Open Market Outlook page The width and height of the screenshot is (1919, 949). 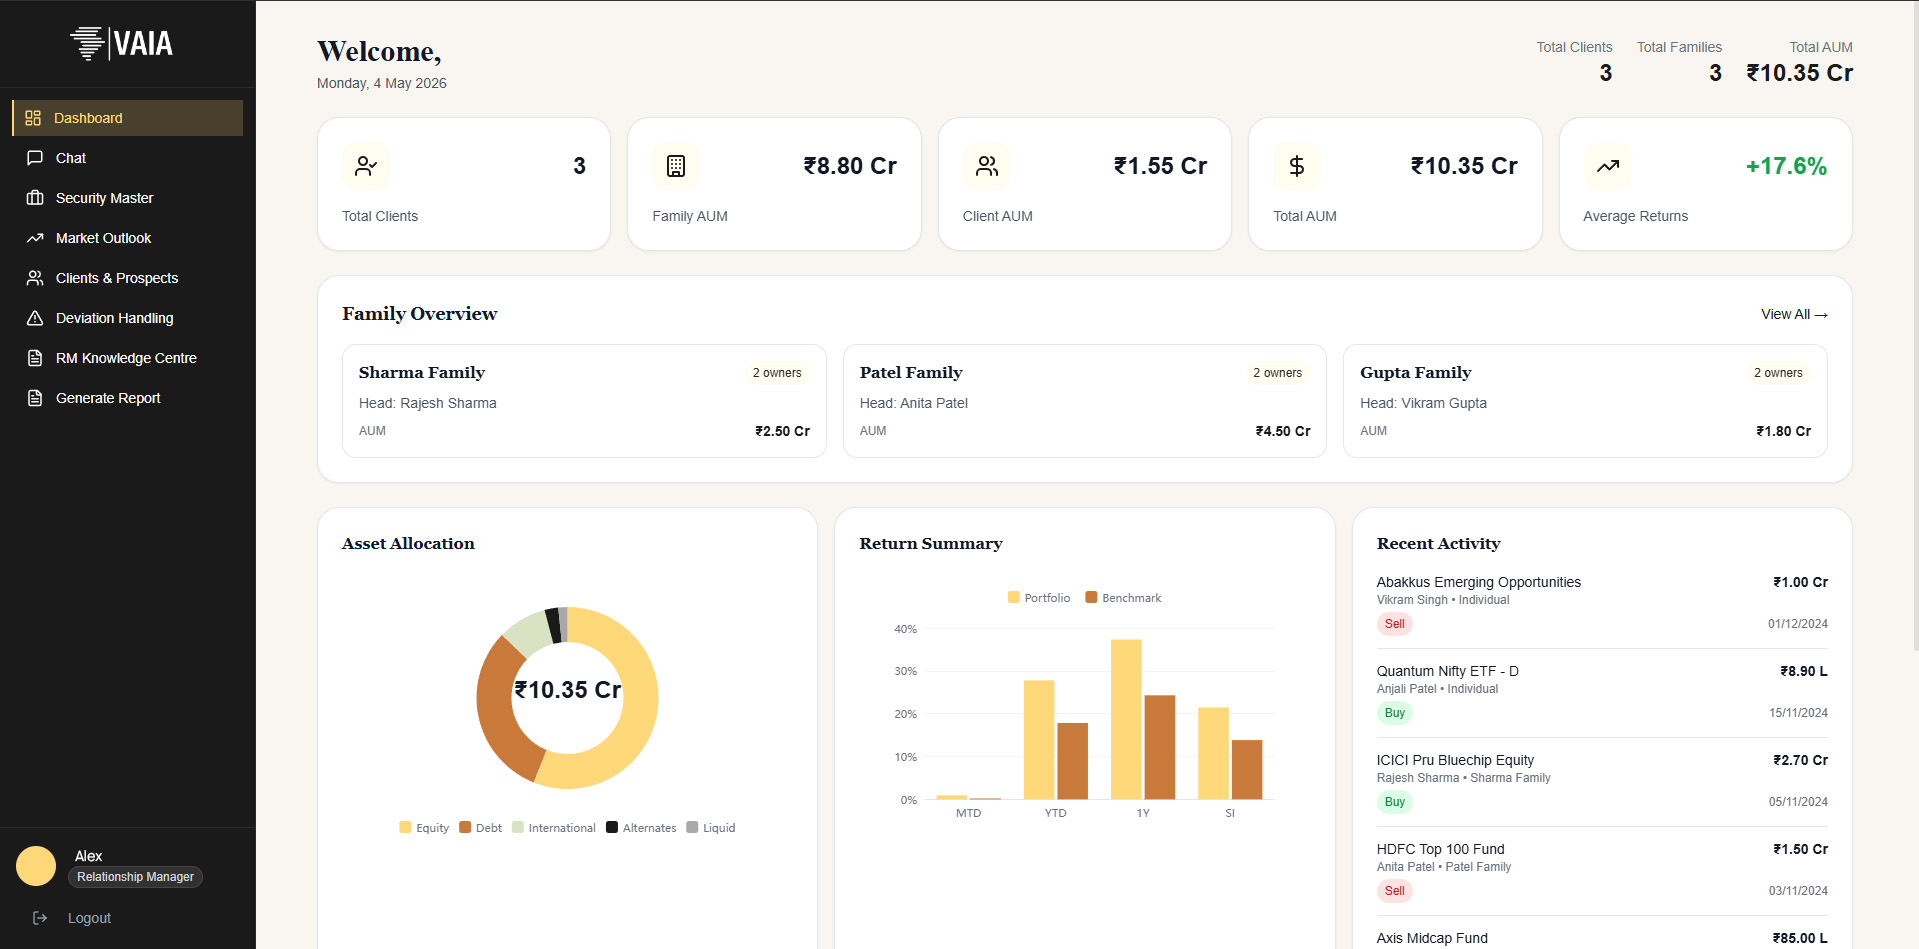pyautogui.click(x=128, y=238)
